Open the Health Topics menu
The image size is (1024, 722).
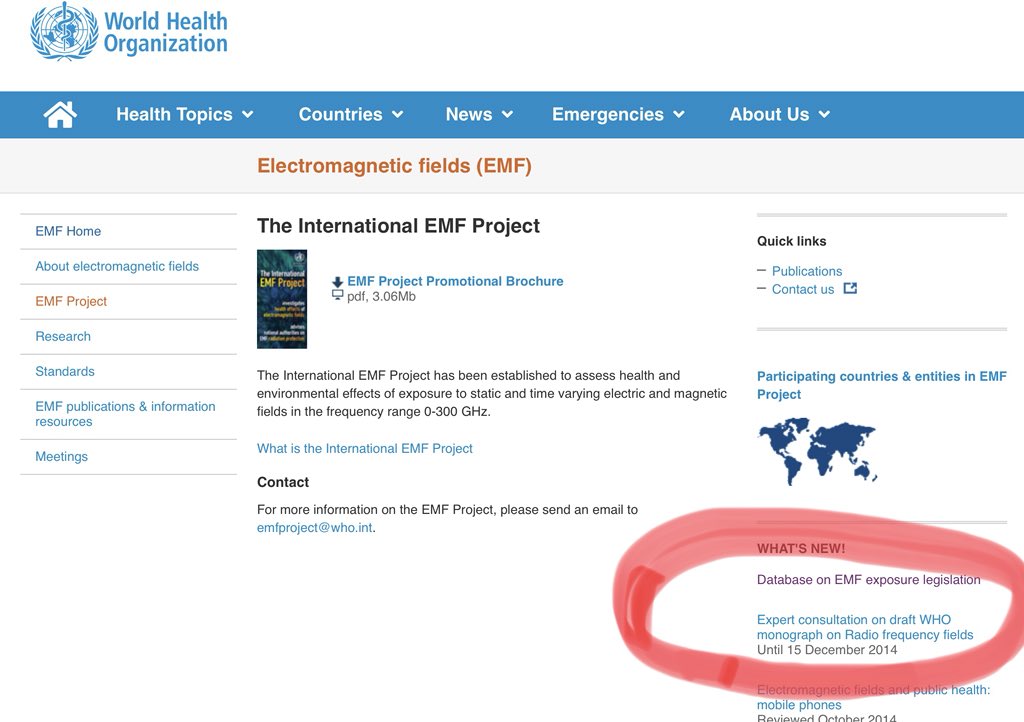pyautogui.click(x=174, y=114)
